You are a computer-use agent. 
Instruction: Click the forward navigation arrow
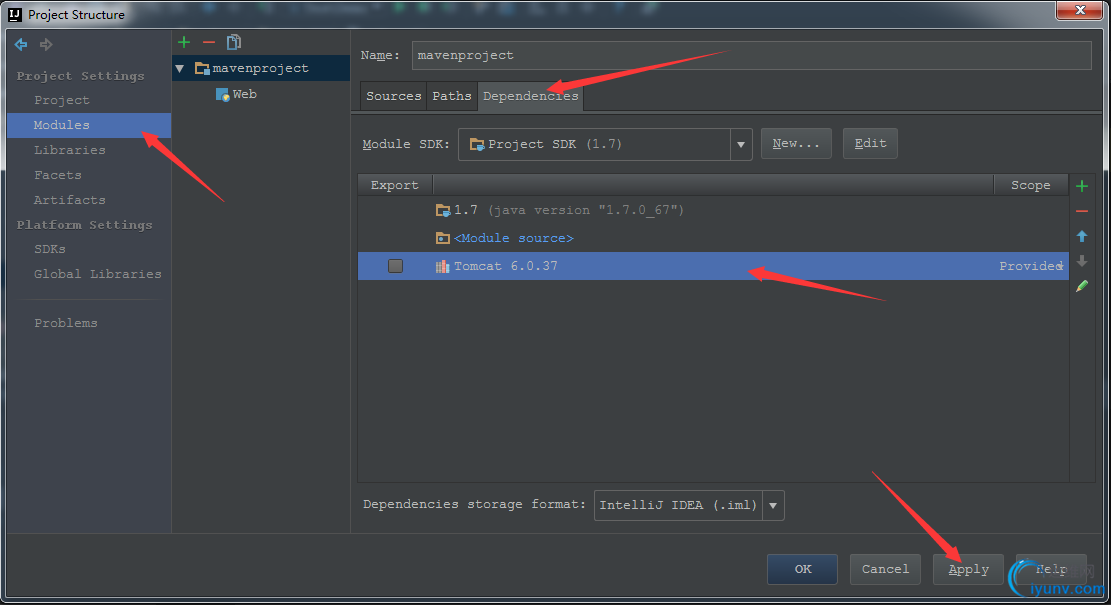(x=46, y=45)
